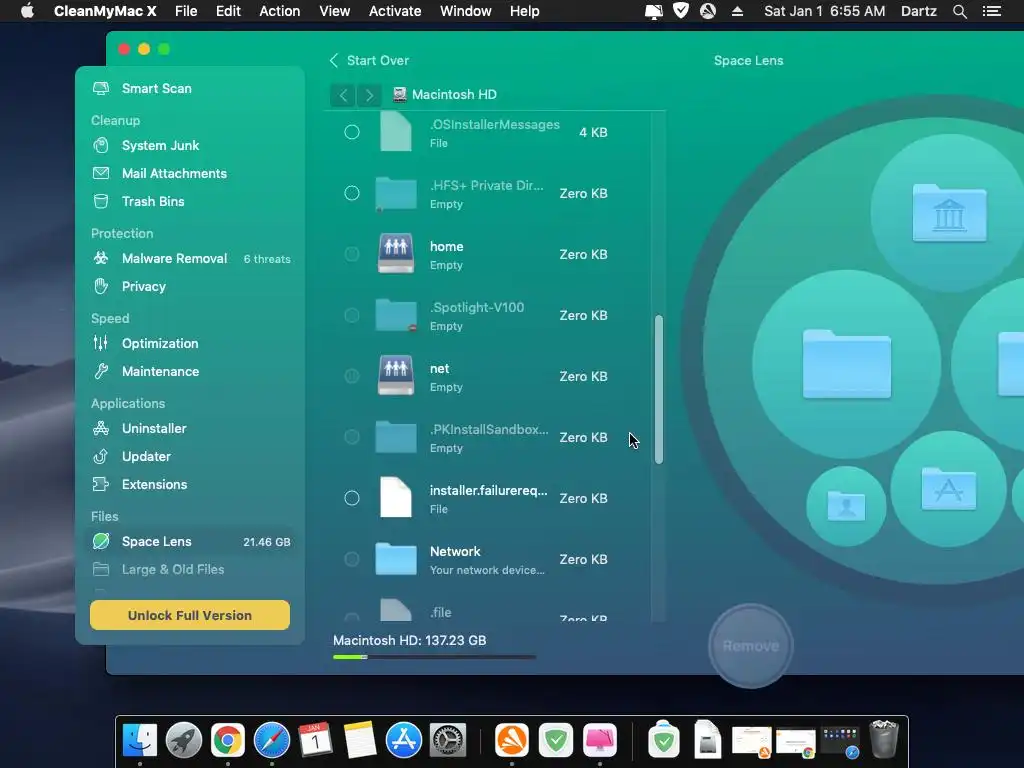Click the installer.failurereq file icon
Screen dimensions: 1024x768
pyautogui.click(x=396, y=498)
